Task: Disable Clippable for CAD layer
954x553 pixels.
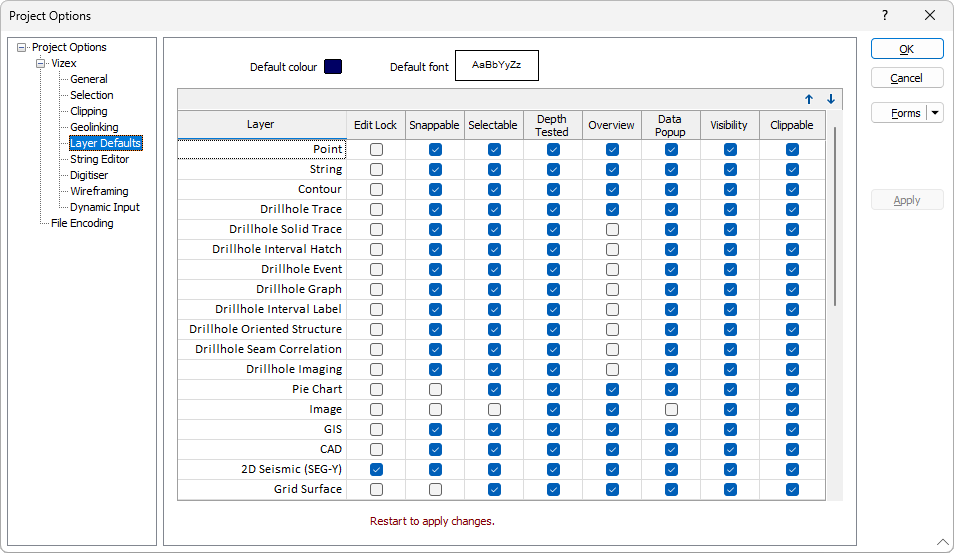Action: pyautogui.click(x=792, y=450)
